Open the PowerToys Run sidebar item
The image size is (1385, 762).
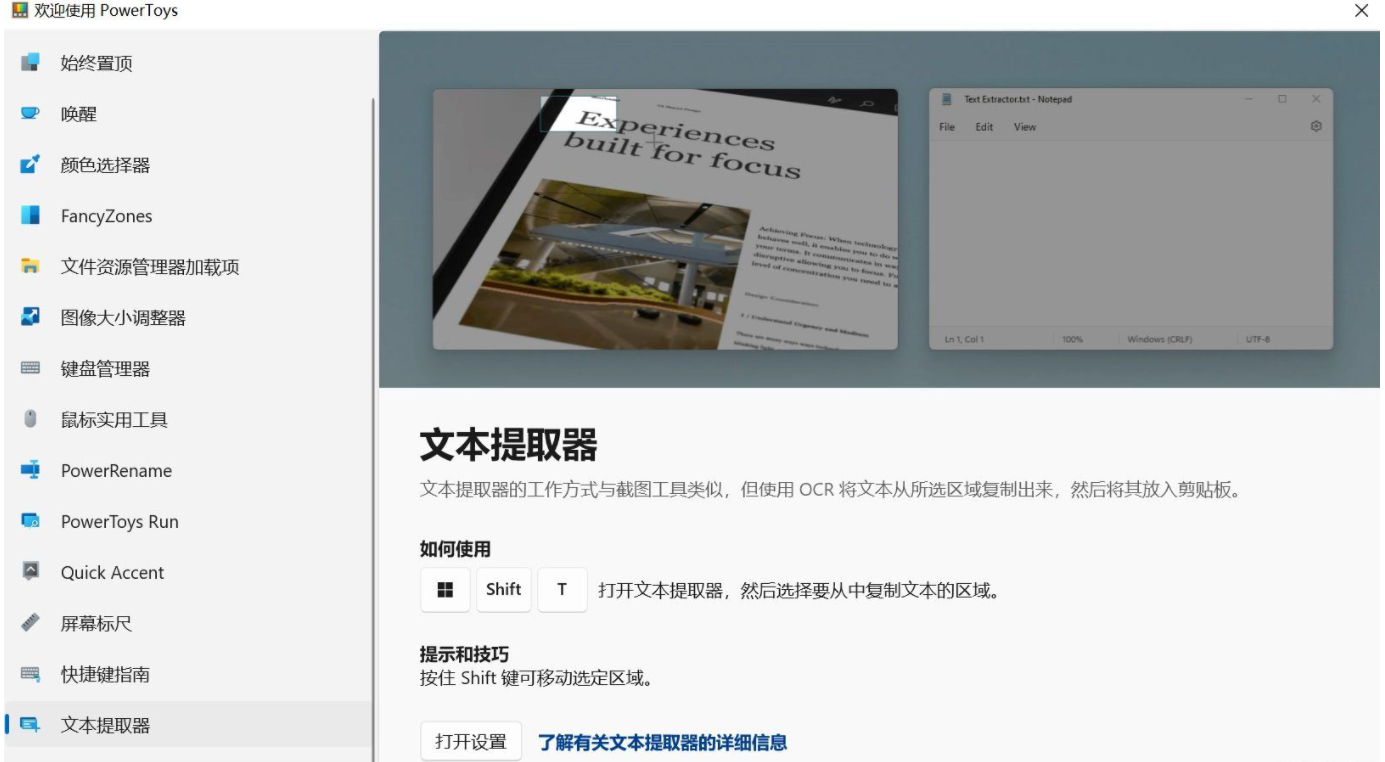pos(119,522)
